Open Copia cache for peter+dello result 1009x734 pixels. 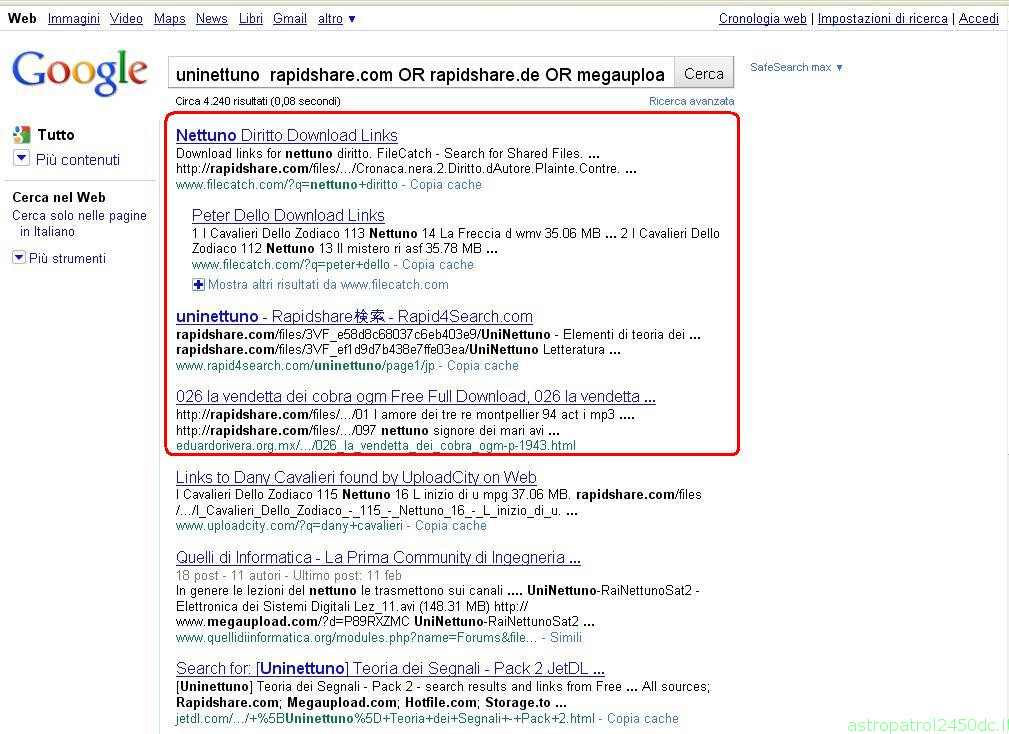(438, 264)
